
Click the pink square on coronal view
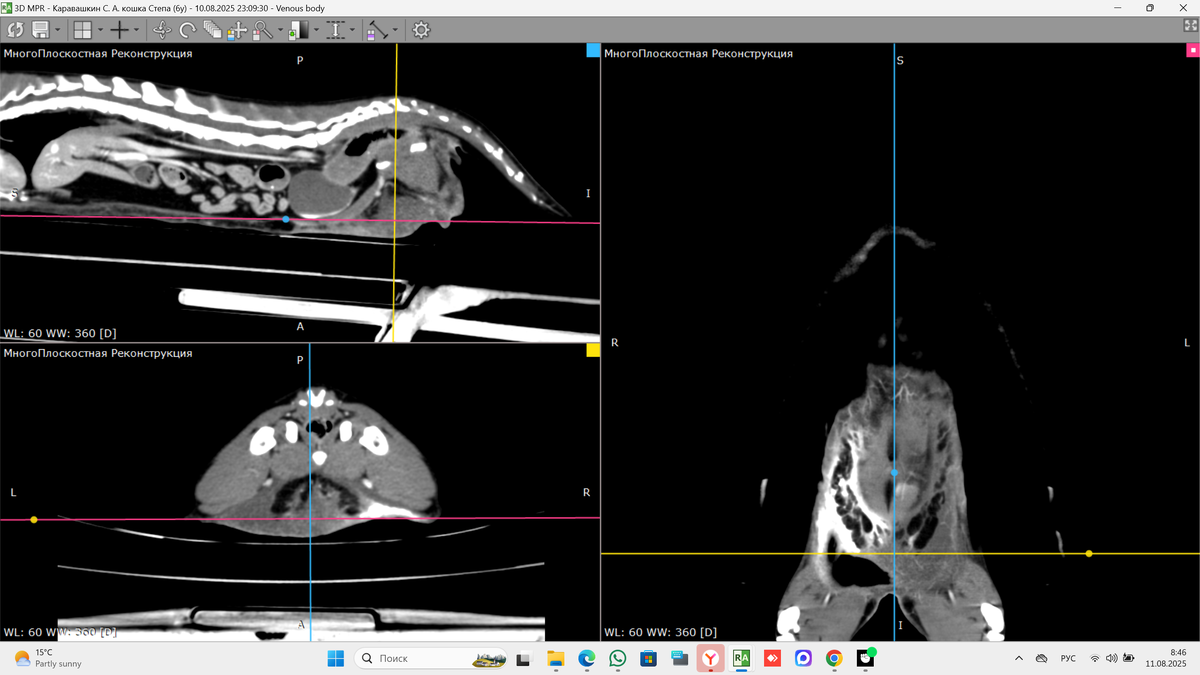tap(1192, 50)
